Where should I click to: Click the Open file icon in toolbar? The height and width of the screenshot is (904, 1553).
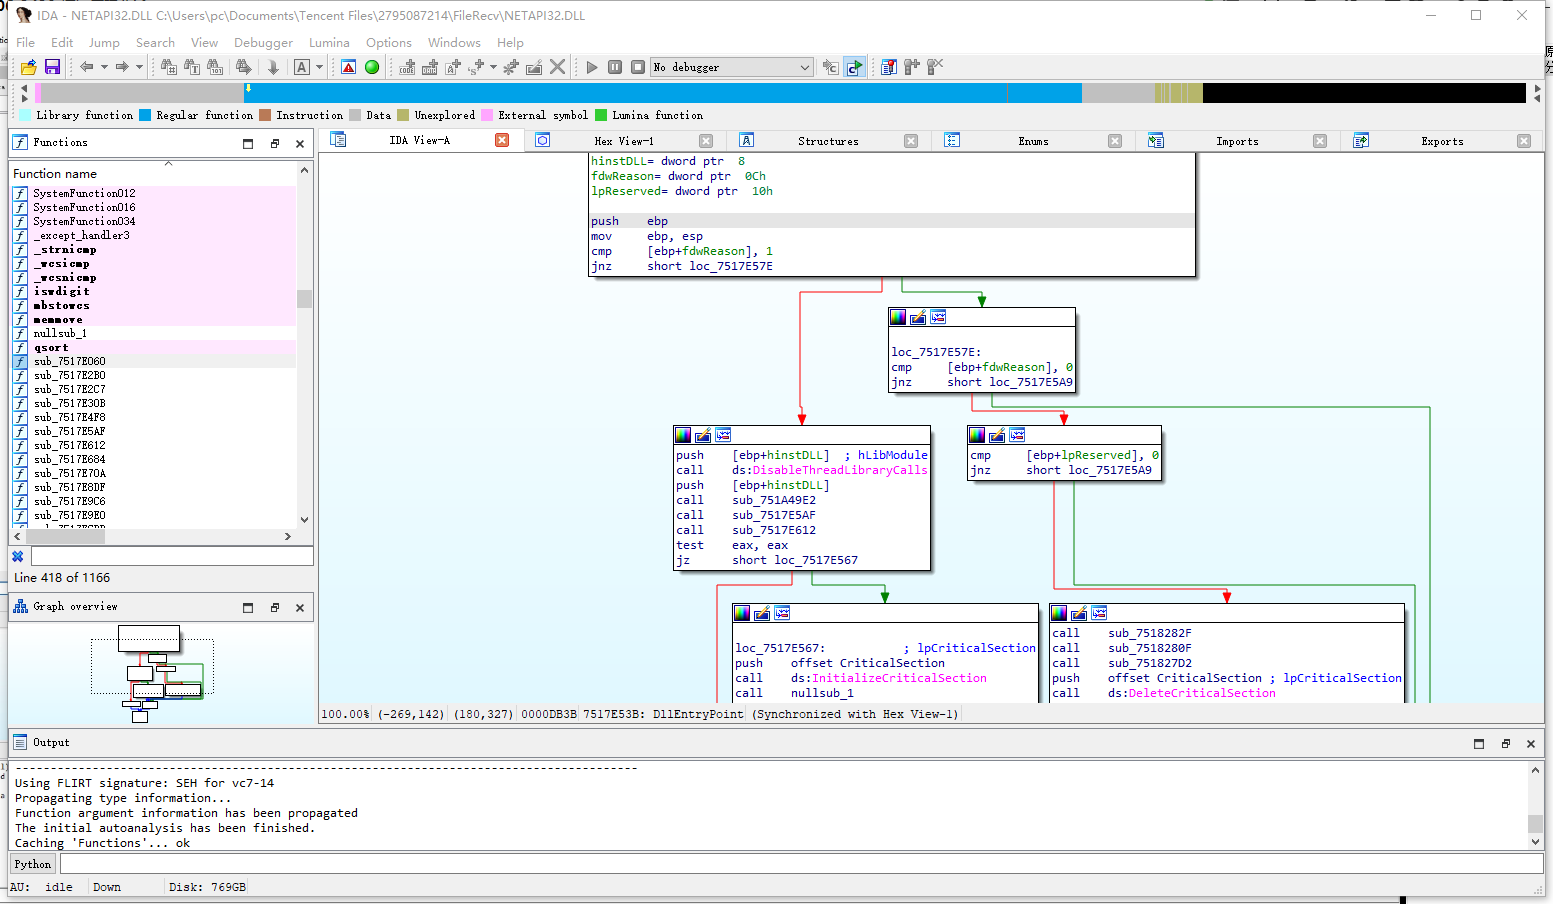click(x=28, y=67)
